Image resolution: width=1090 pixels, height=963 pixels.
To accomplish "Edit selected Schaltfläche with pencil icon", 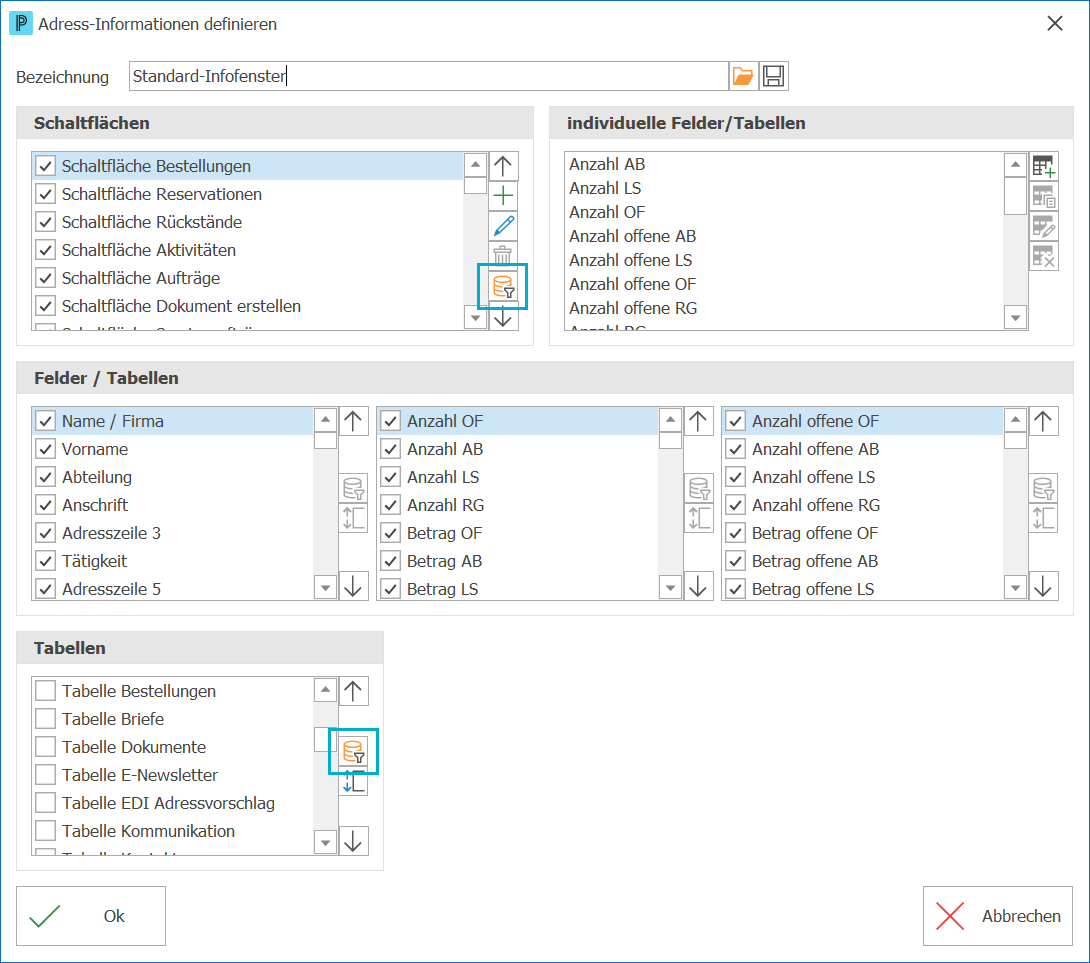I will [x=503, y=226].
